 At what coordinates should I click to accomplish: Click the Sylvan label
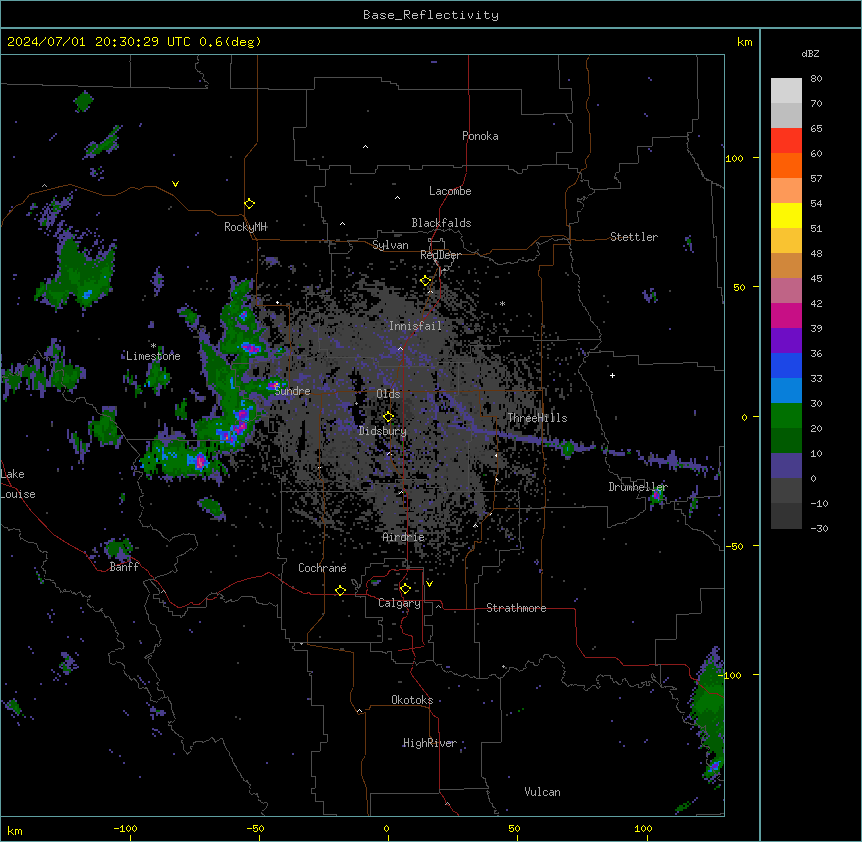pyautogui.click(x=390, y=245)
